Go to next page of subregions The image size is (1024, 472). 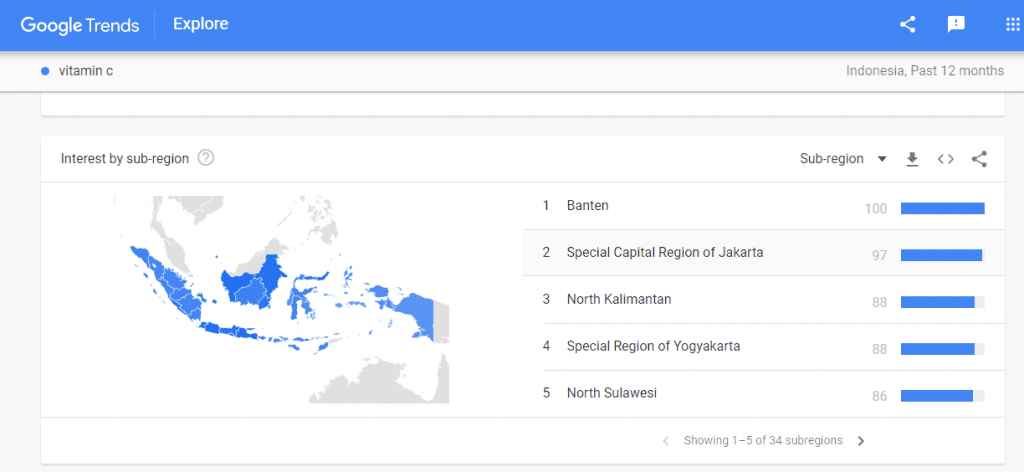(861, 441)
